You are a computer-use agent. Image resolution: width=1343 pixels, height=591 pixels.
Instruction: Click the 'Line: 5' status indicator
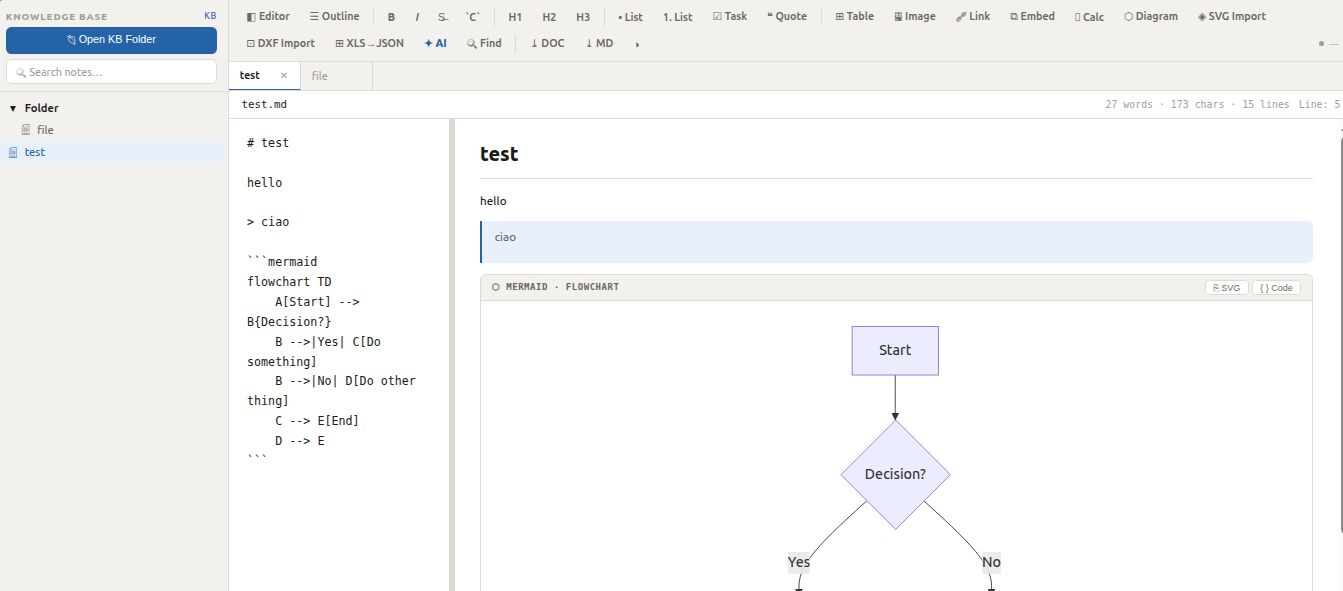(1319, 104)
